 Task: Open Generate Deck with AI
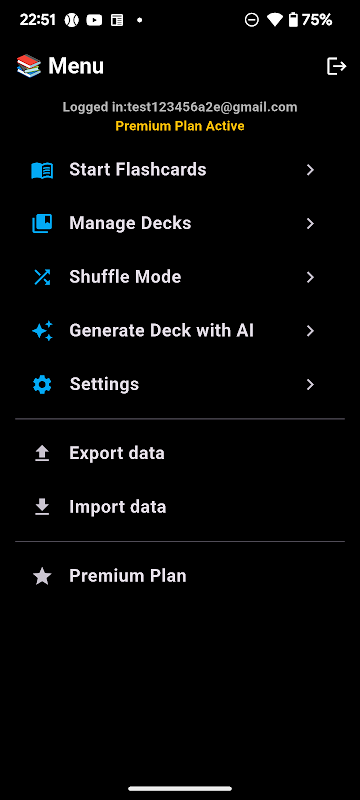(x=180, y=331)
